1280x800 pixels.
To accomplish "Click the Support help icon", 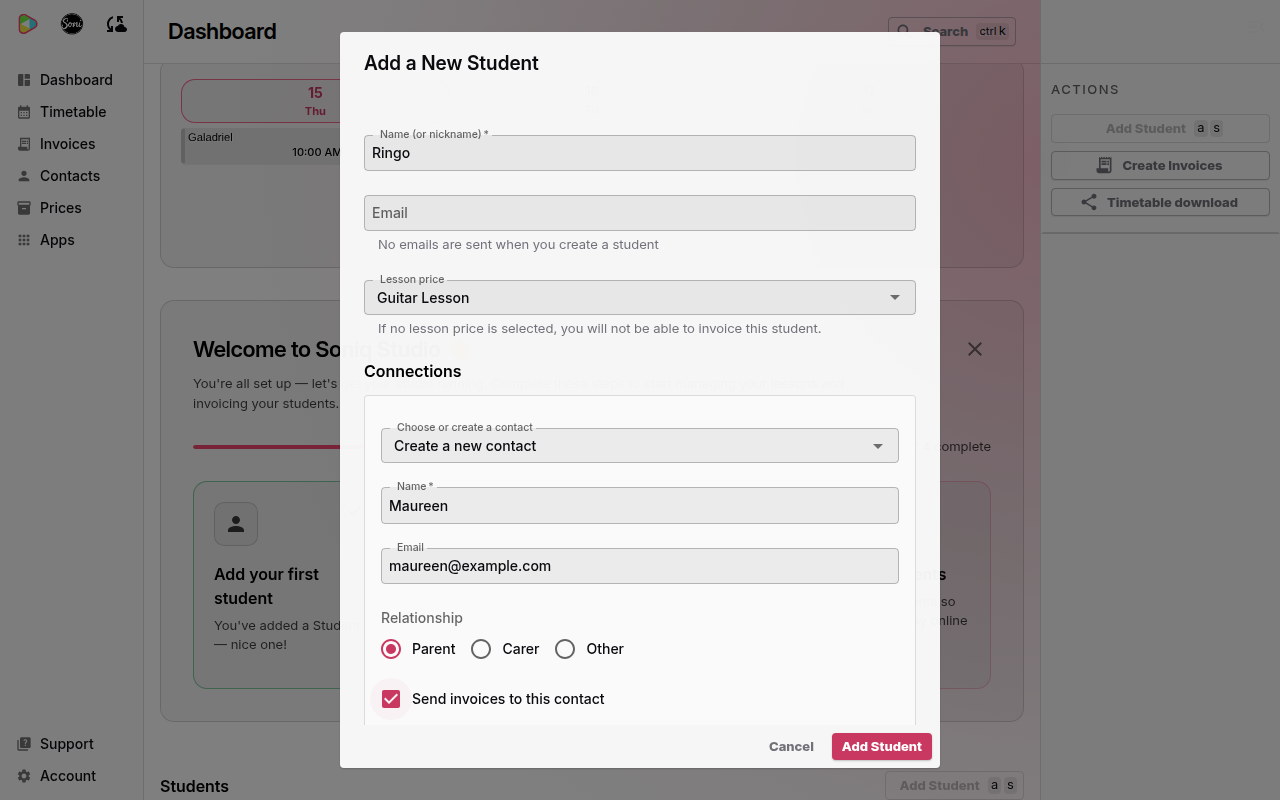I will click(24, 744).
